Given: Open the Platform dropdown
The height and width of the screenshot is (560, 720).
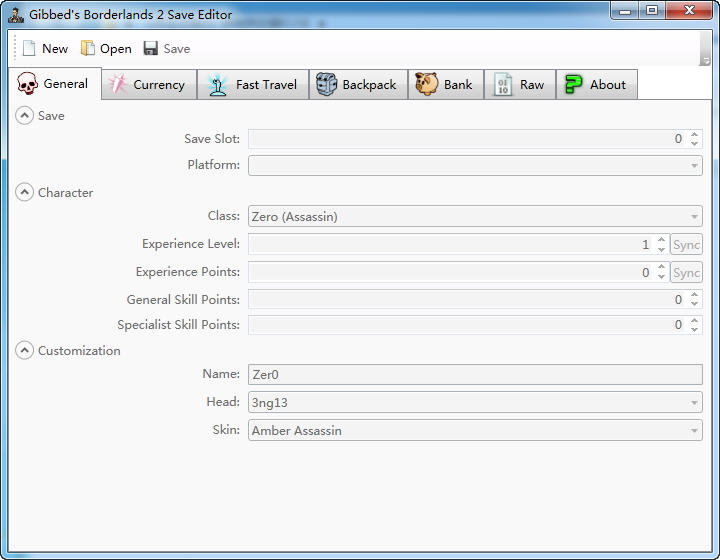Looking at the screenshot, I should pos(475,165).
